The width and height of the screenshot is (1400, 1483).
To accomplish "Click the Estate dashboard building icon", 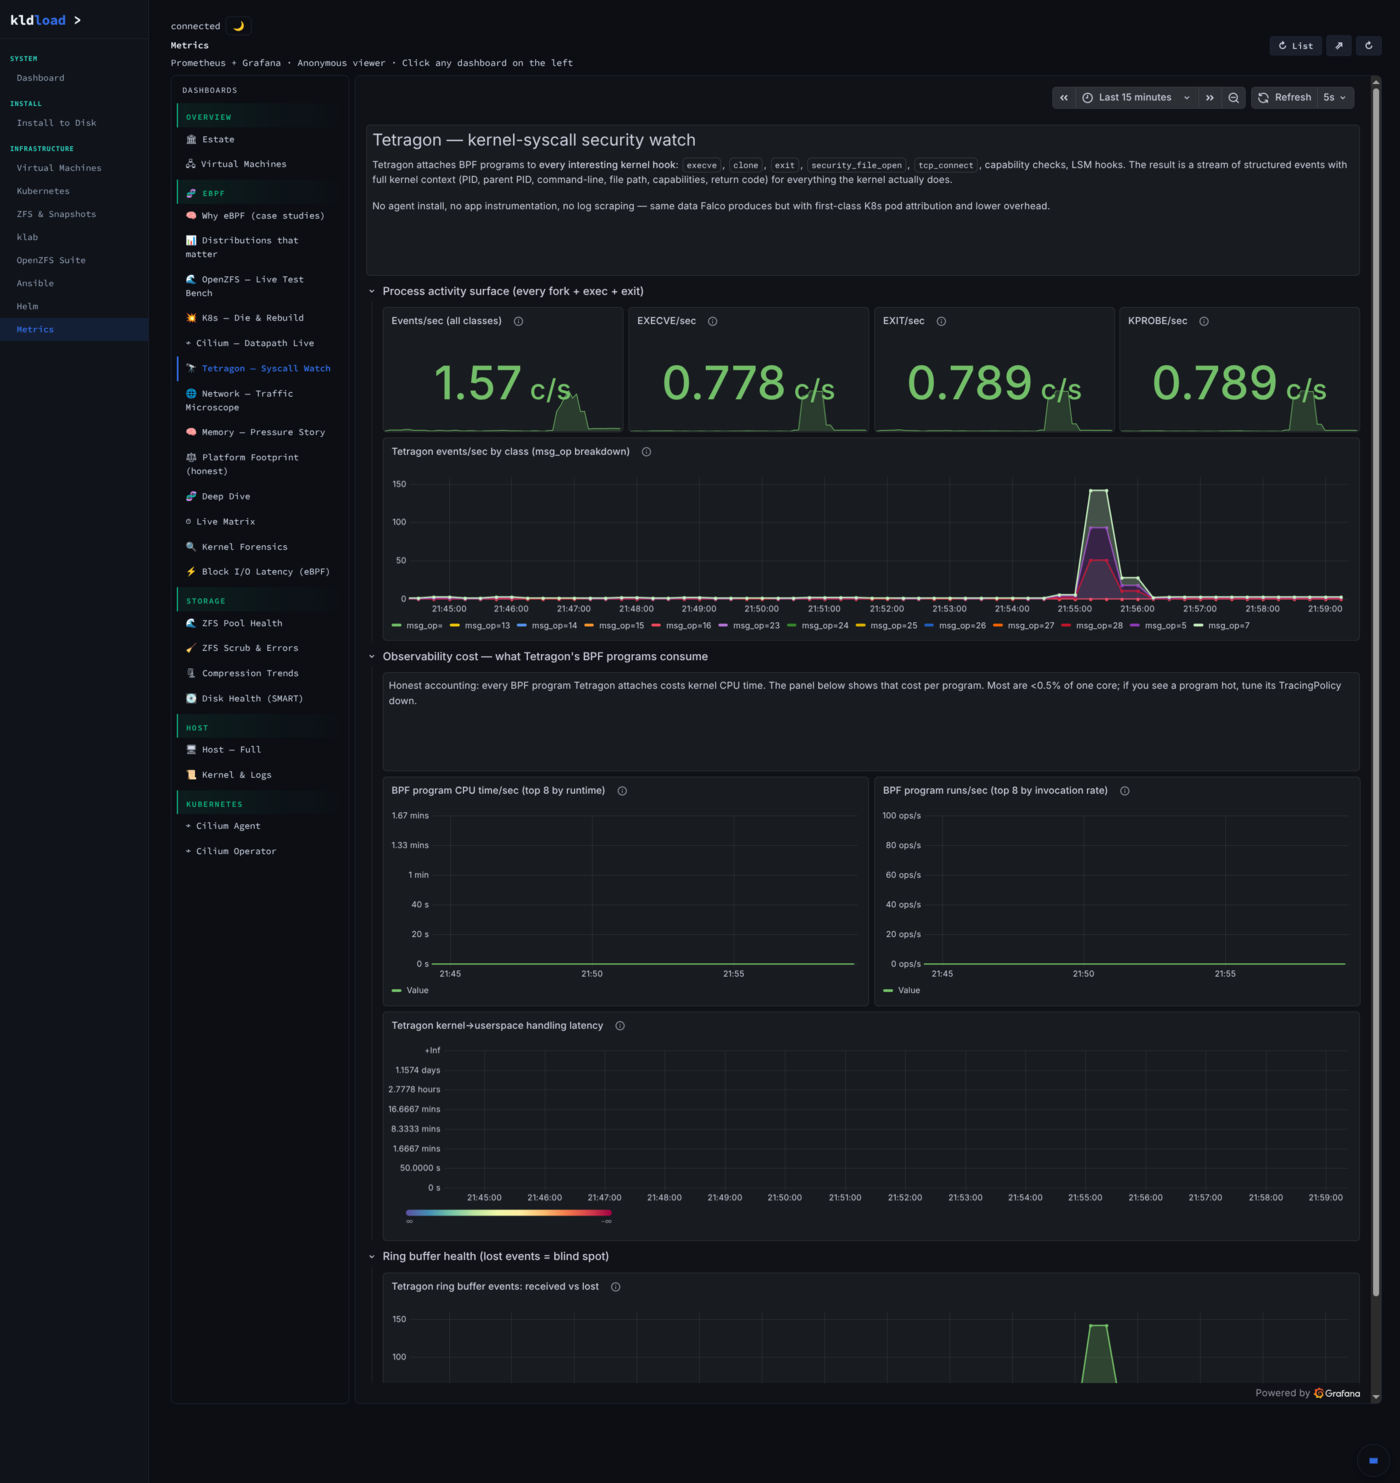I will pos(191,140).
